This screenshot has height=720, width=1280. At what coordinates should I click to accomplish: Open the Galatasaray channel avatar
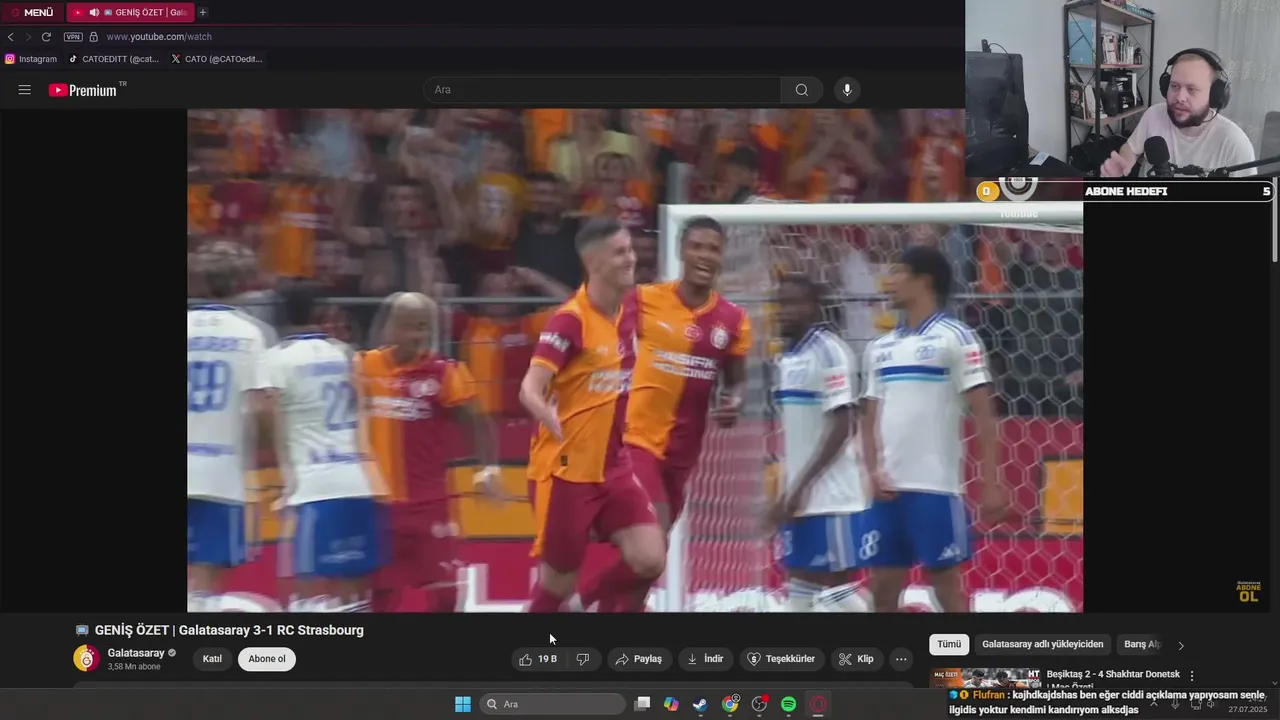(x=87, y=658)
